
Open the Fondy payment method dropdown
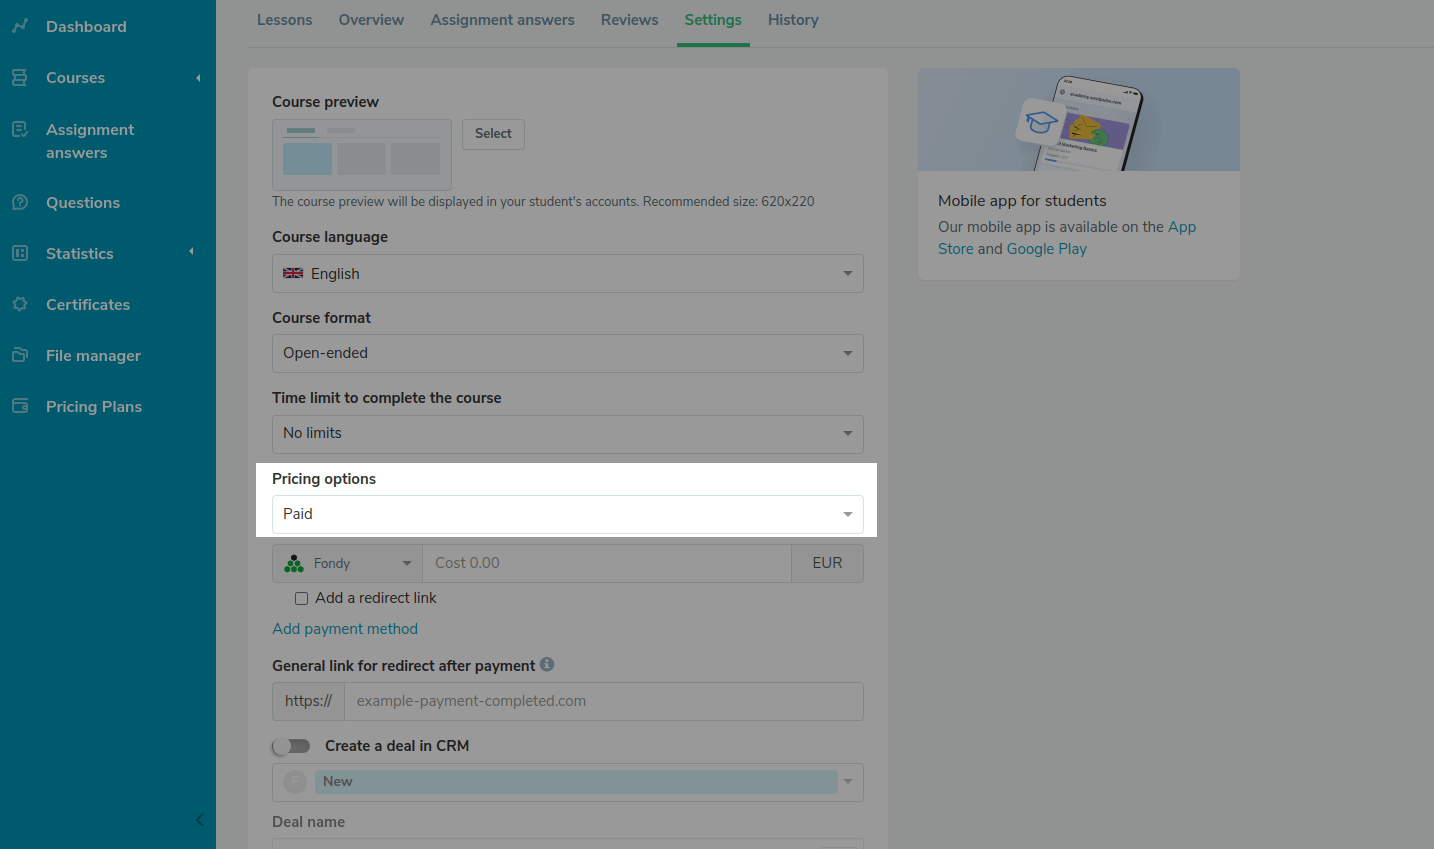(x=347, y=564)
